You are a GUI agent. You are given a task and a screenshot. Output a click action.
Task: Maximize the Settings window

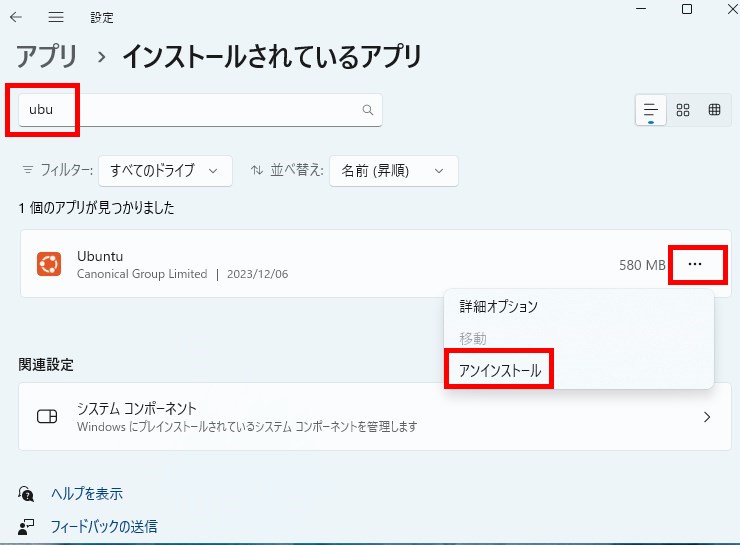(x=687, y=9)
